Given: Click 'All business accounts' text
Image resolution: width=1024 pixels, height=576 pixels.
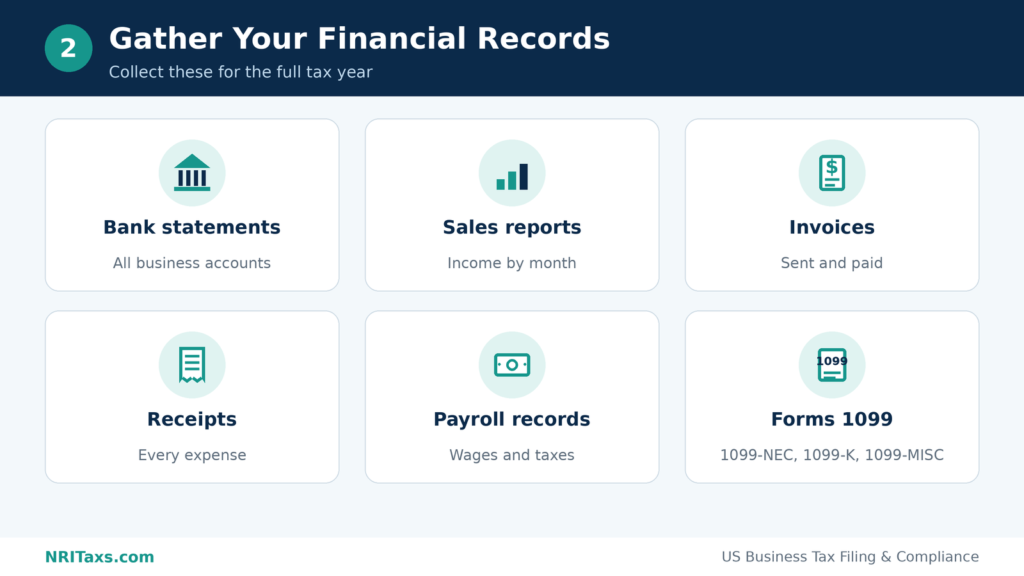Looking at the screenshot, I should pos(192,263).
